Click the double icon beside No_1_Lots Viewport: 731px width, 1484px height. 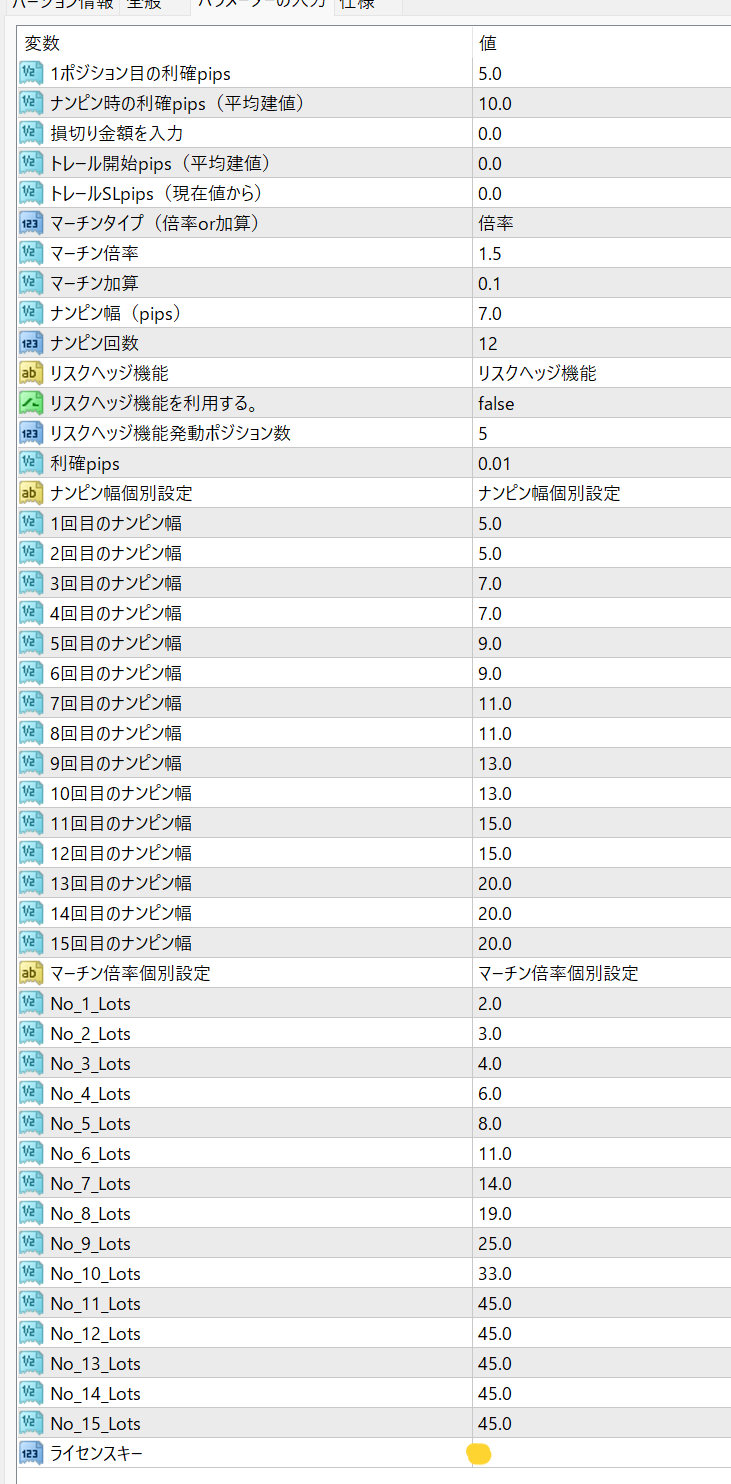(x=31, y=1003)
